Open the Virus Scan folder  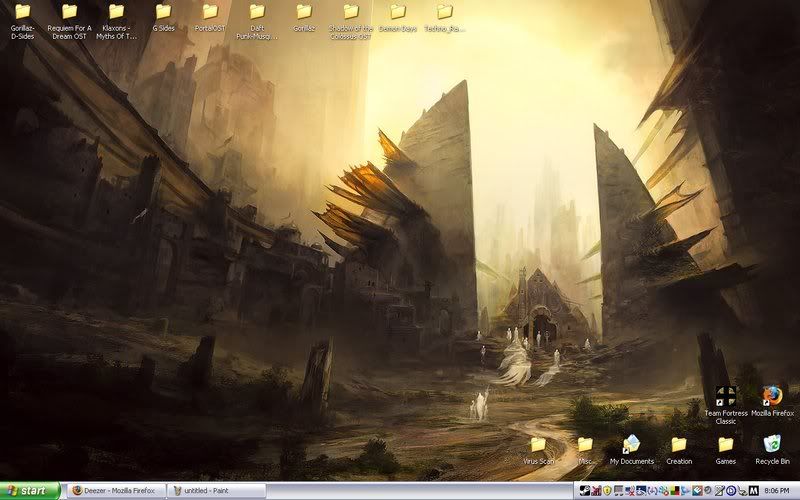point(538,445)
